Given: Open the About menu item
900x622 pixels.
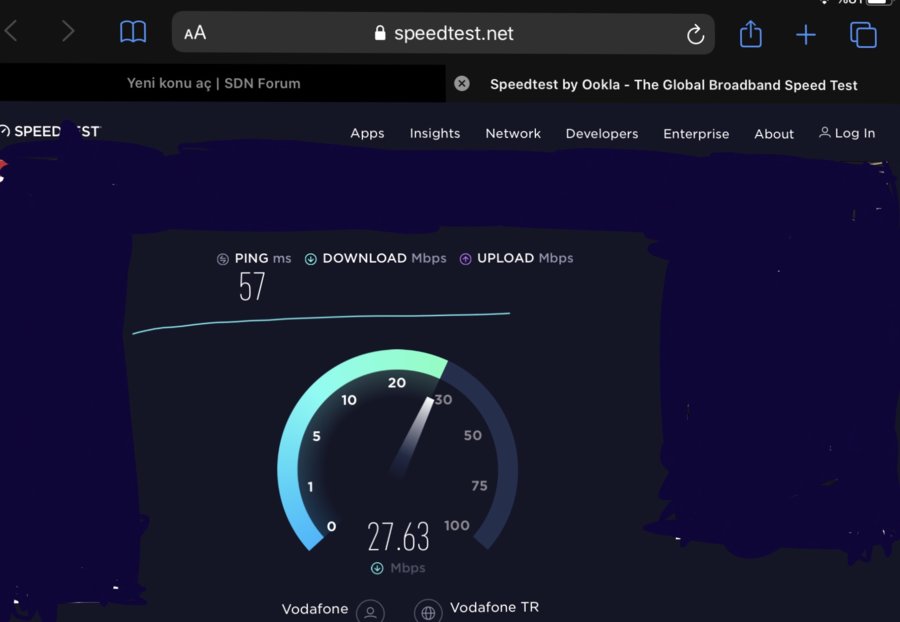Looking at the screenshot, I should pos(774,134).
